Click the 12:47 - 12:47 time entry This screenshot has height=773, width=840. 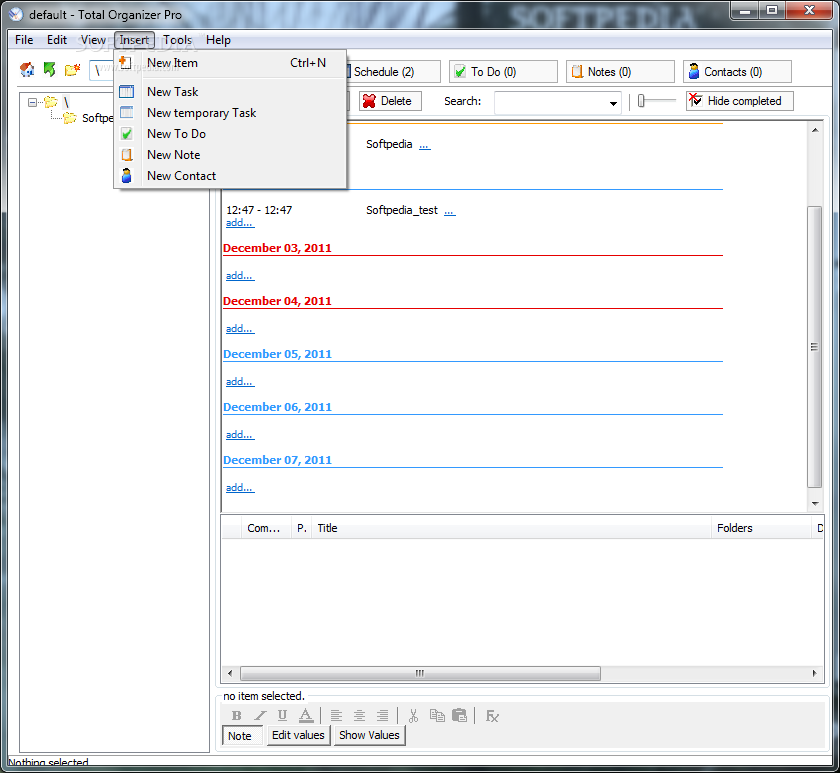coord(259,210)
